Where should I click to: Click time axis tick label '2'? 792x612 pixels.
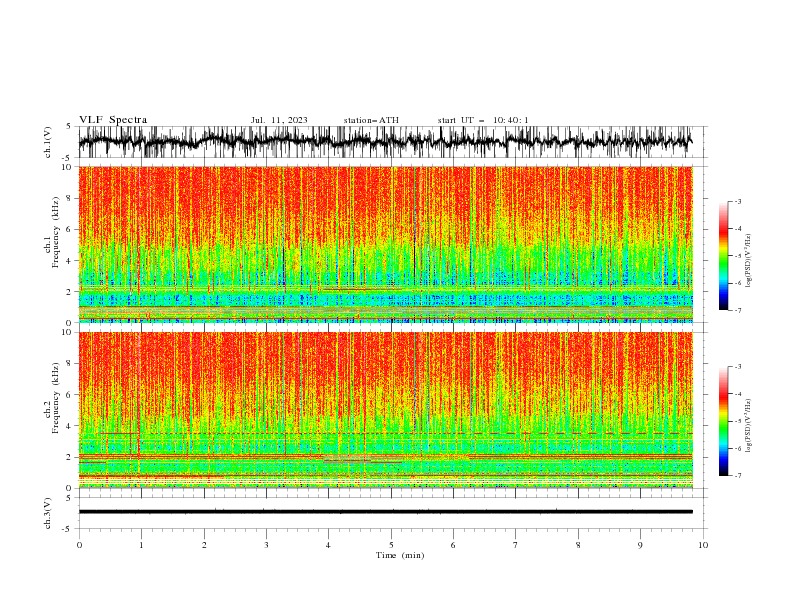[x=204, y=545]
